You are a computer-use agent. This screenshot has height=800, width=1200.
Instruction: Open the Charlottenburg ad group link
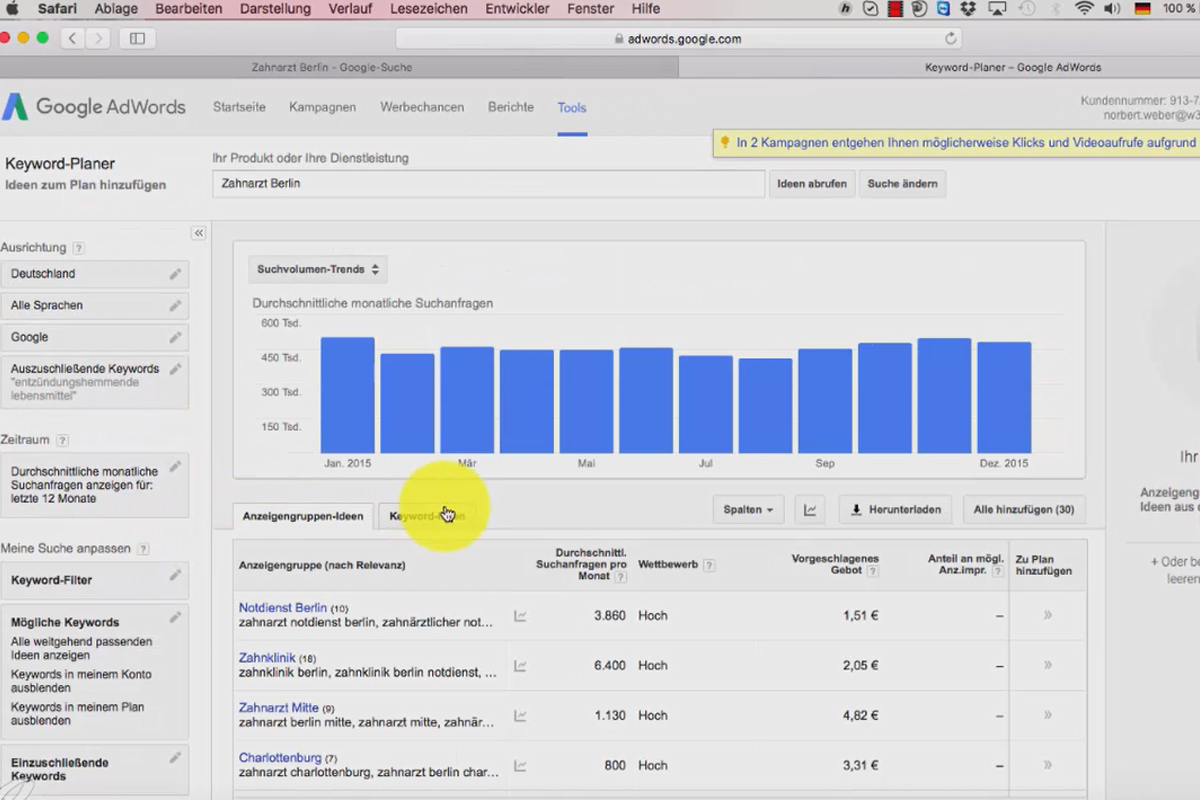[280, 757]
